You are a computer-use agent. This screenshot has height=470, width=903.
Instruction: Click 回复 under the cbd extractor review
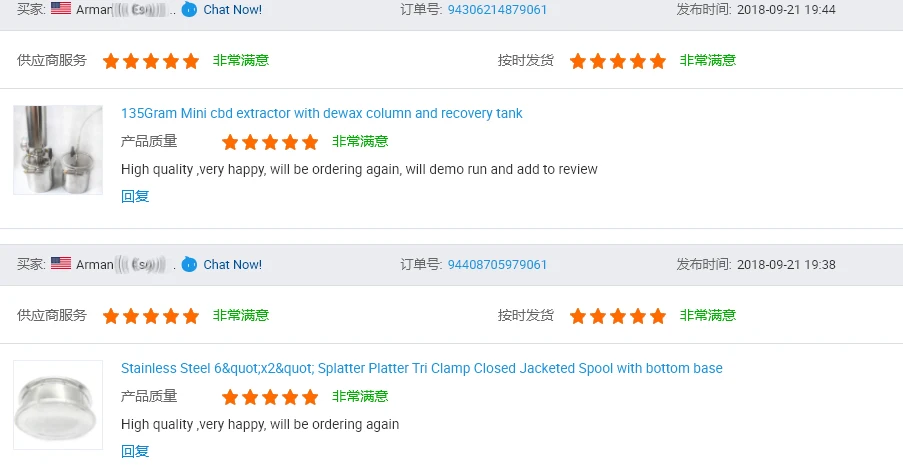[x=135, y=196]
